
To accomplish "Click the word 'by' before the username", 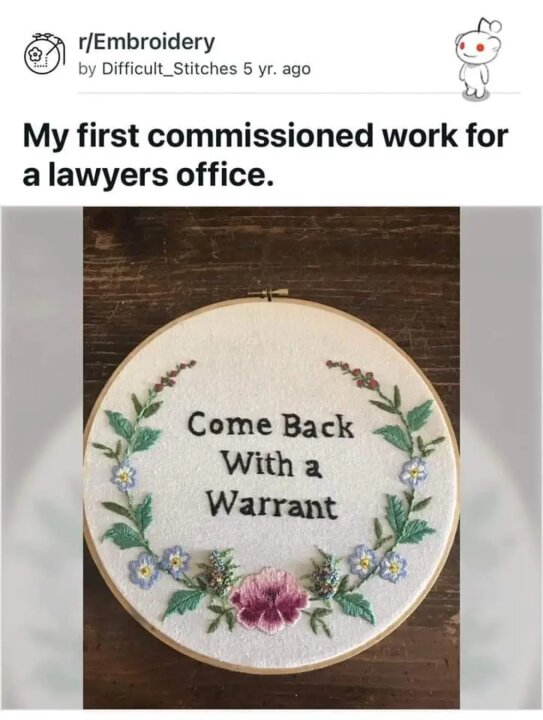I will point(88,69).
